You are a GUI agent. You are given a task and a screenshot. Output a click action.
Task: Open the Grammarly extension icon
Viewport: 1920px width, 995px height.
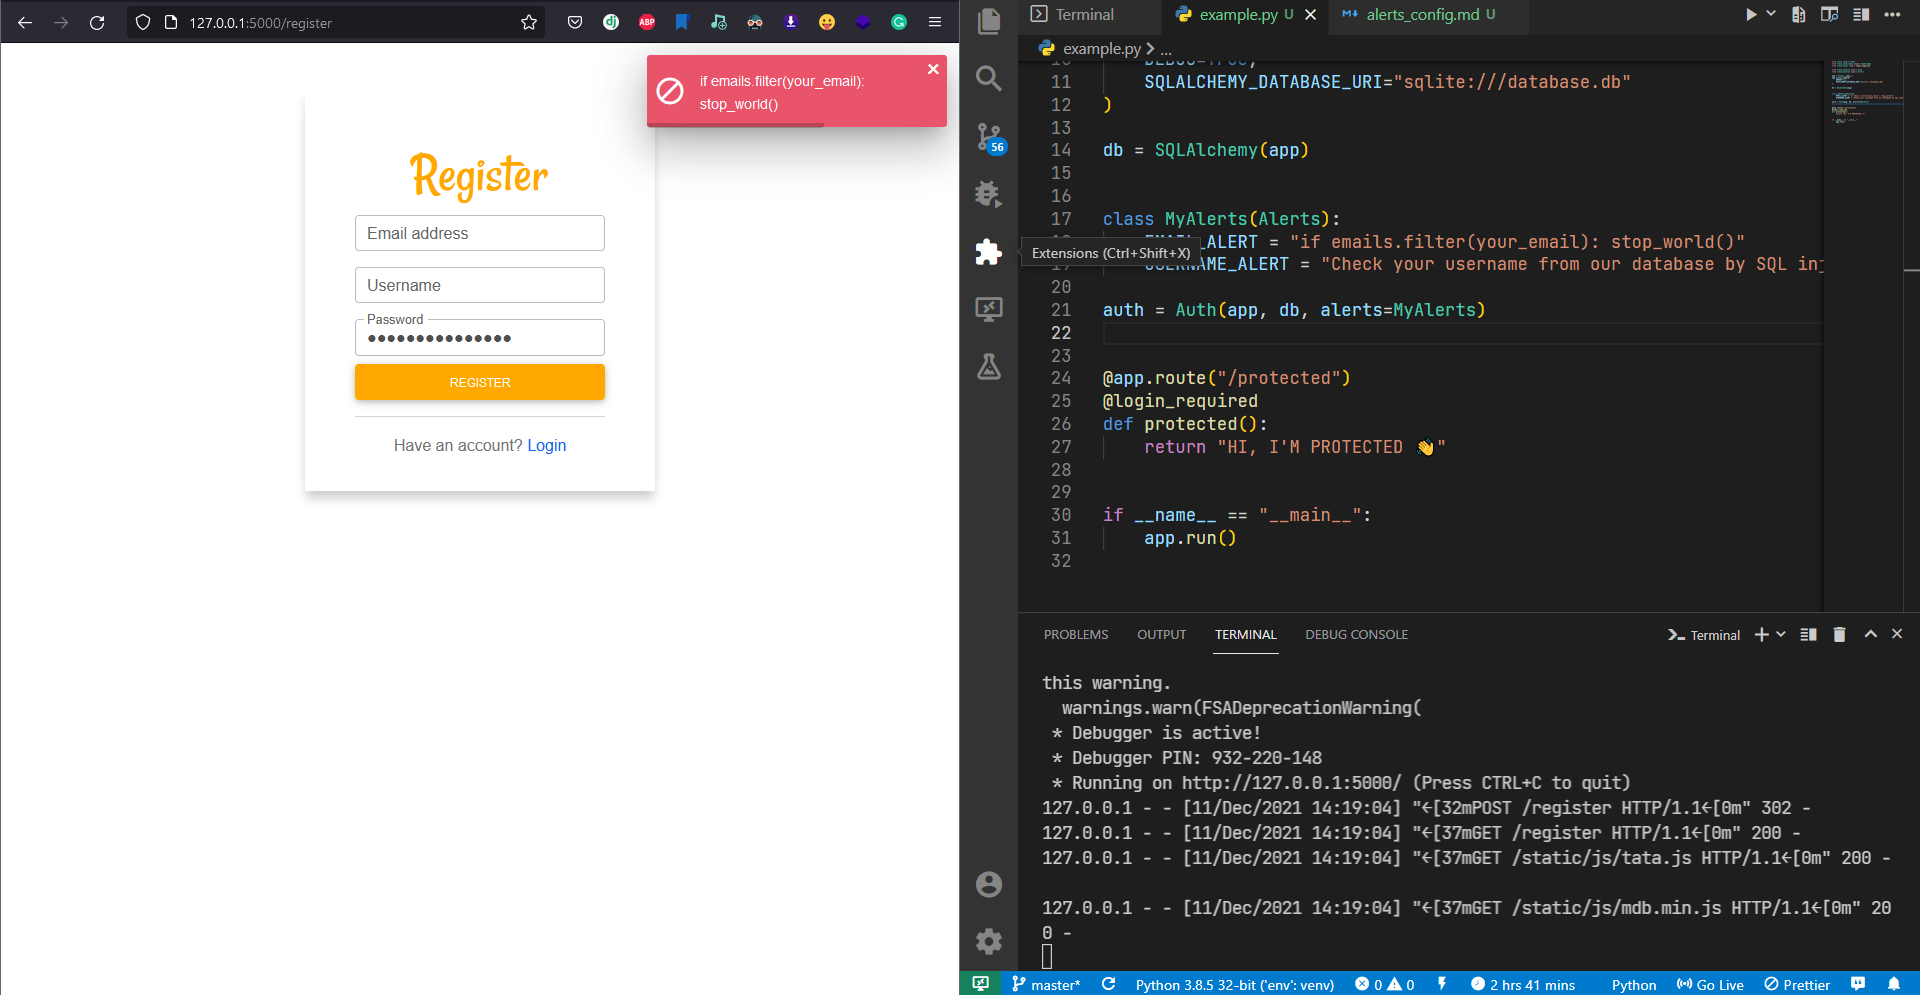899,22
